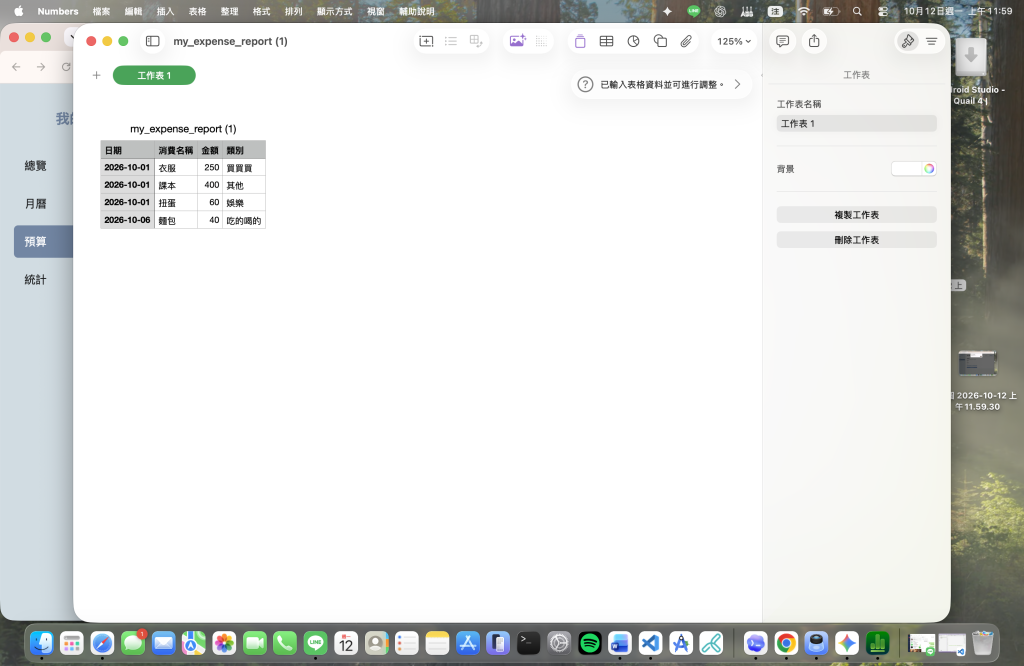Select the 消費名稱 header cell

click(x=176, y=150)
